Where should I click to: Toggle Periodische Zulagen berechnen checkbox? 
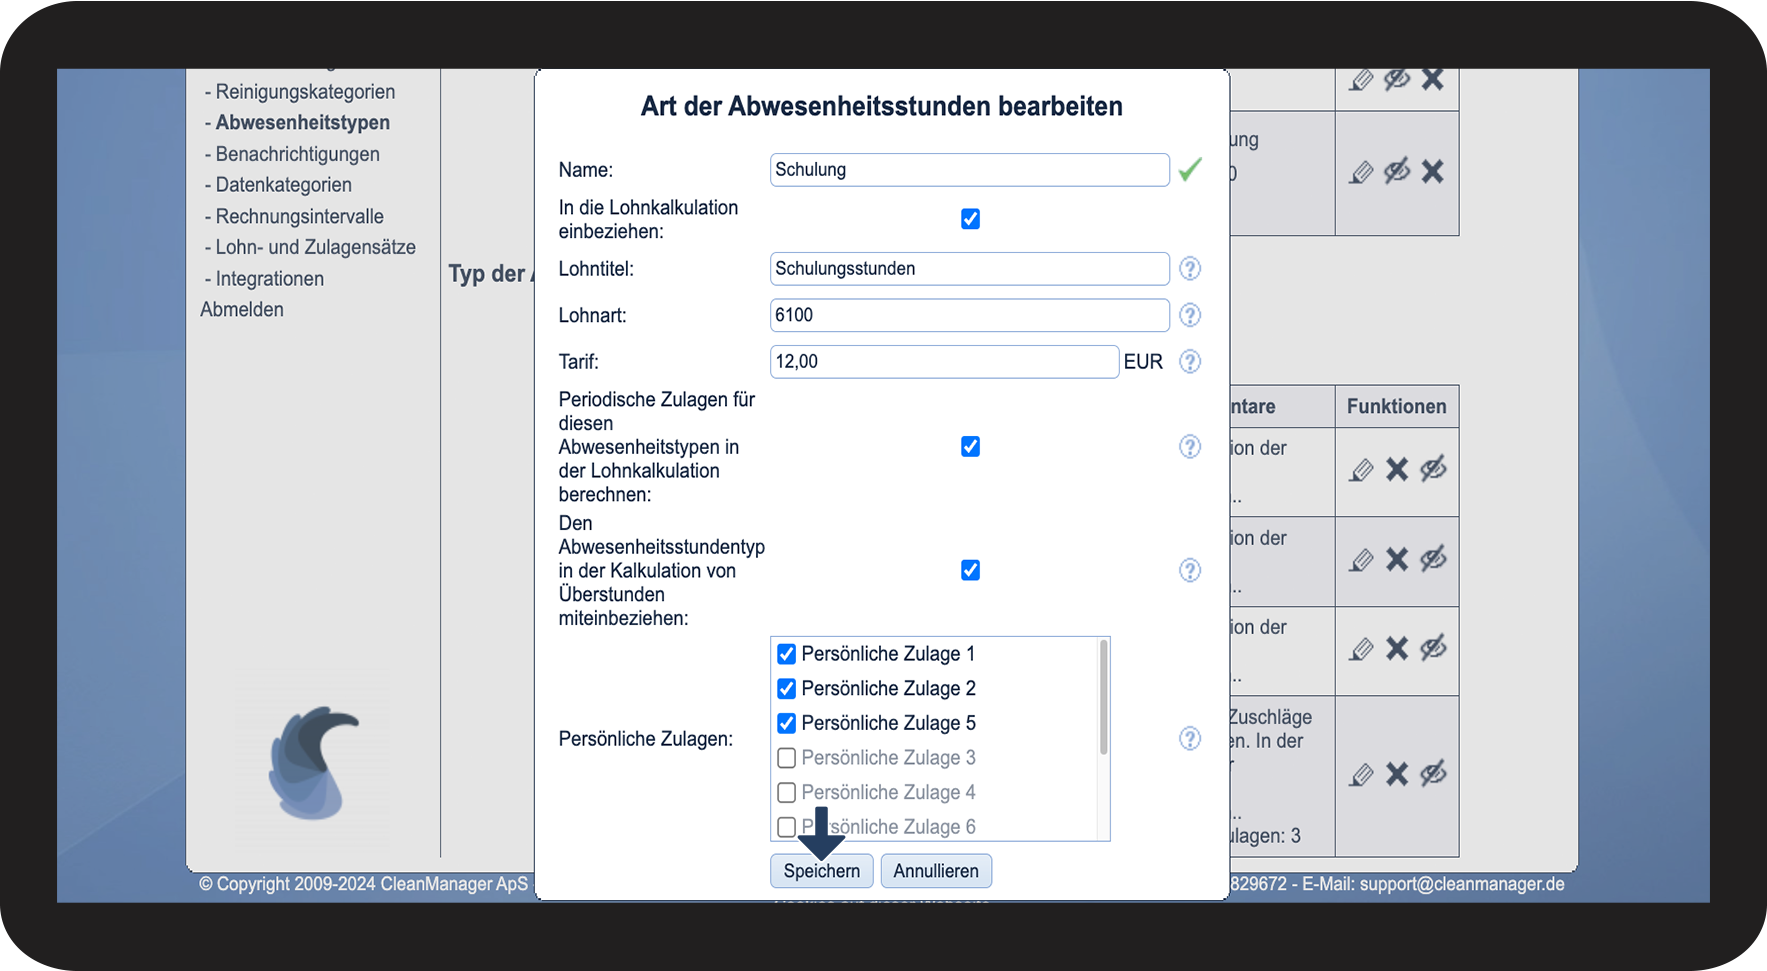click(970, 446)
